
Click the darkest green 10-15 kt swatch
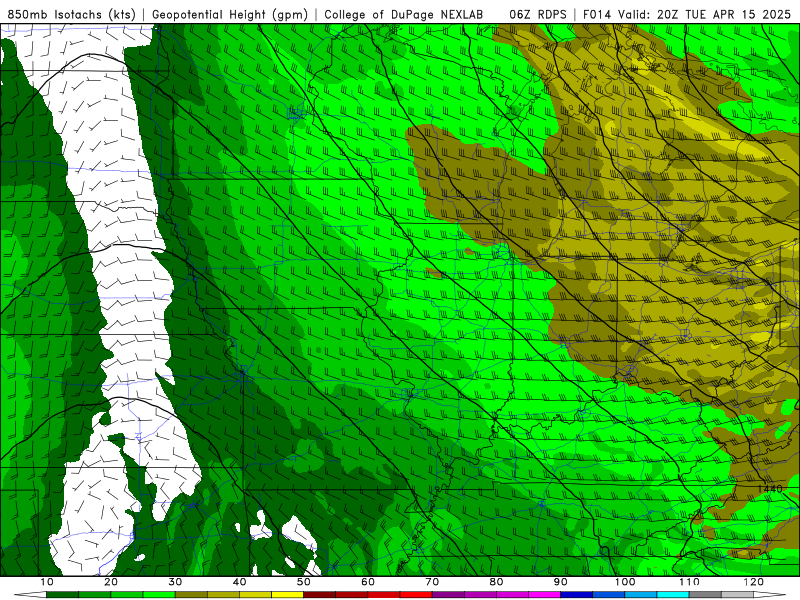pyautogui.click(x=62, y=595)
